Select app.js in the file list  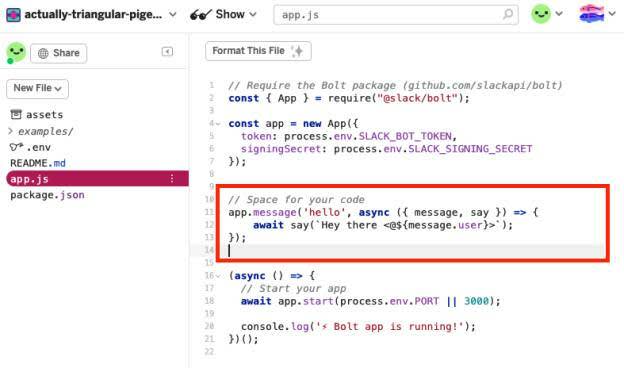[x=97, y=179]
